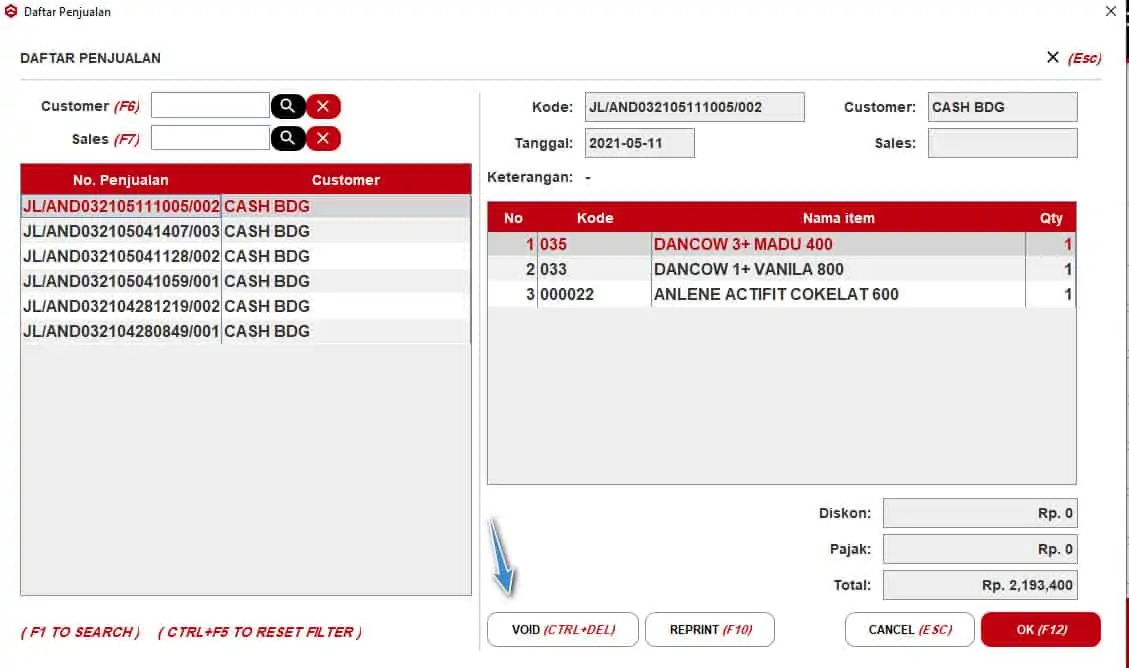
Task: Confirm with the OK (F12) button
Action: tap(1040, 630)
